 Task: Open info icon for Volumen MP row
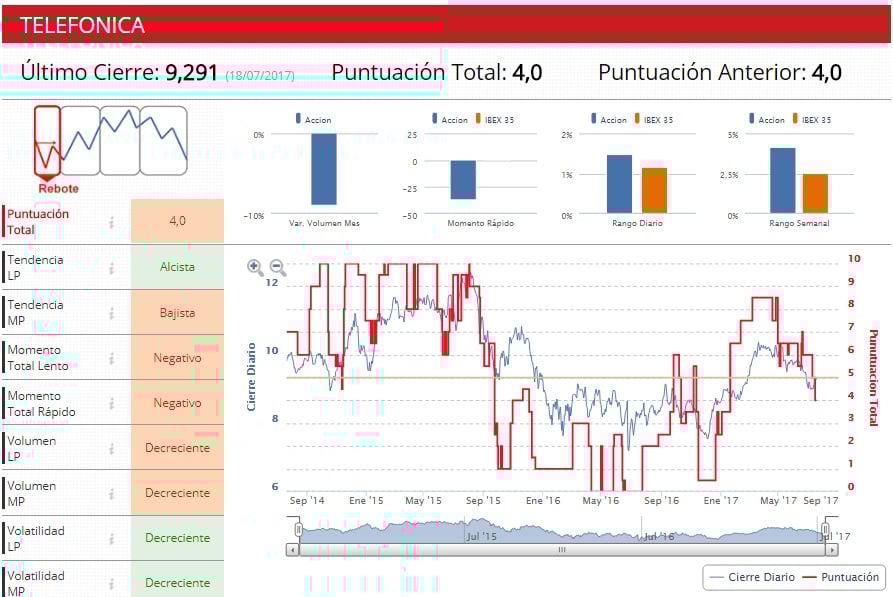click(112, 493)
